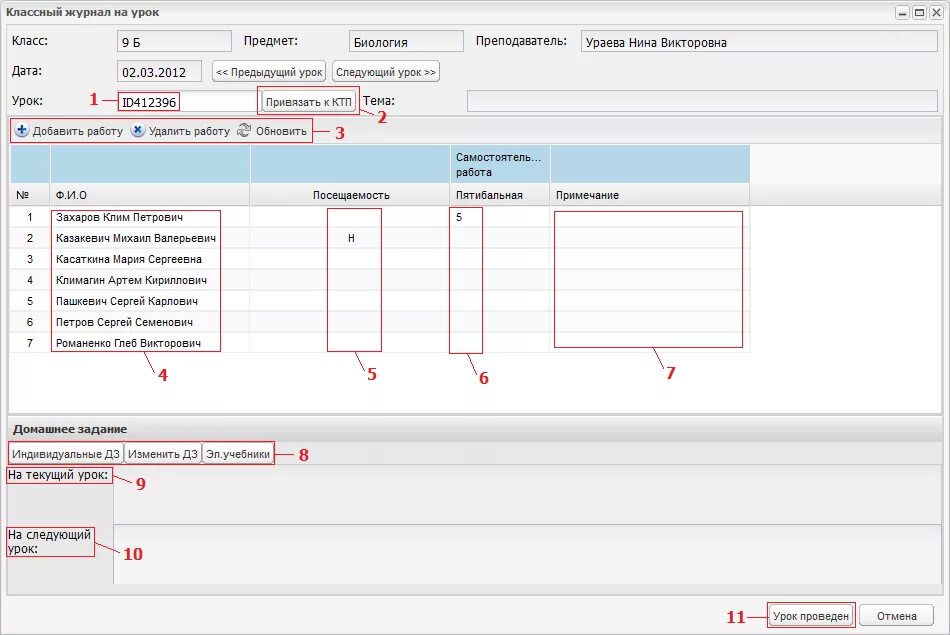
Task: Select student Казакевич Михаил Валерьевич
Action: 136,238
